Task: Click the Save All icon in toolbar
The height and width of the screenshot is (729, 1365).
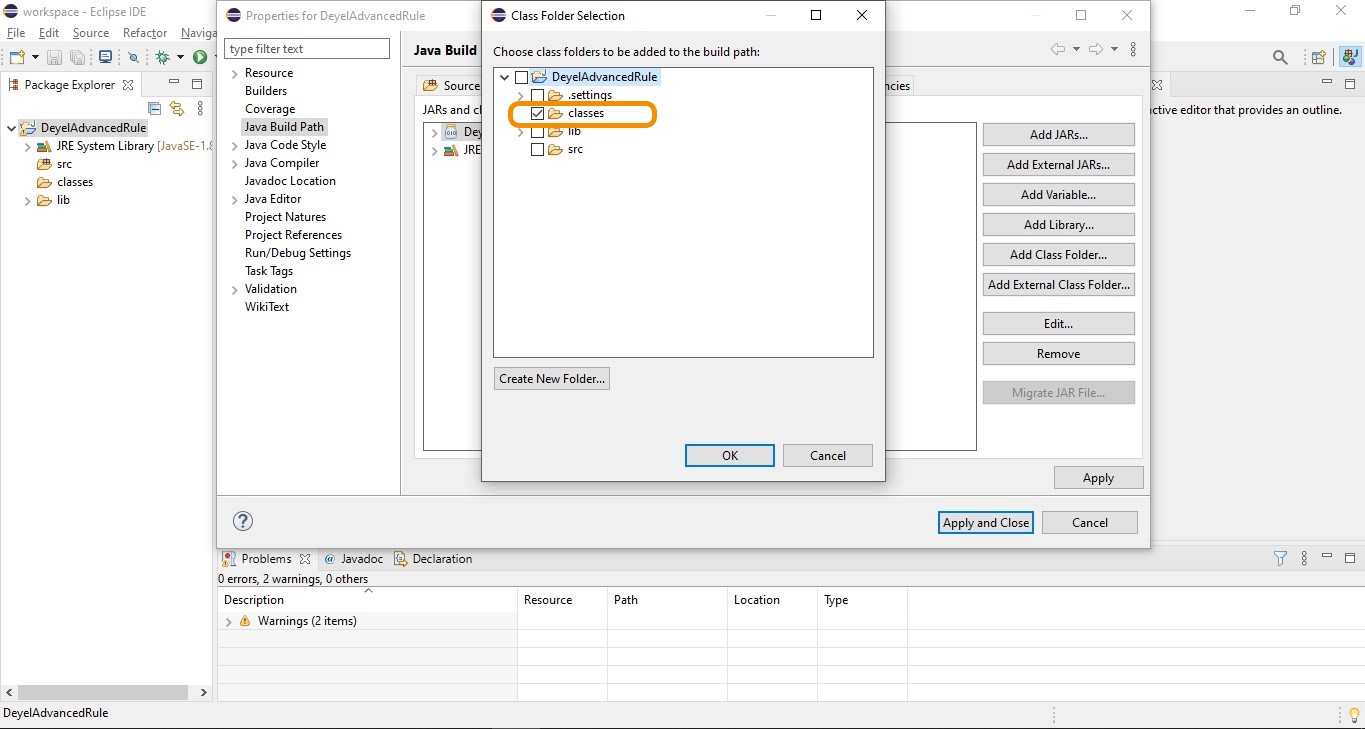Action: [77, 58]
